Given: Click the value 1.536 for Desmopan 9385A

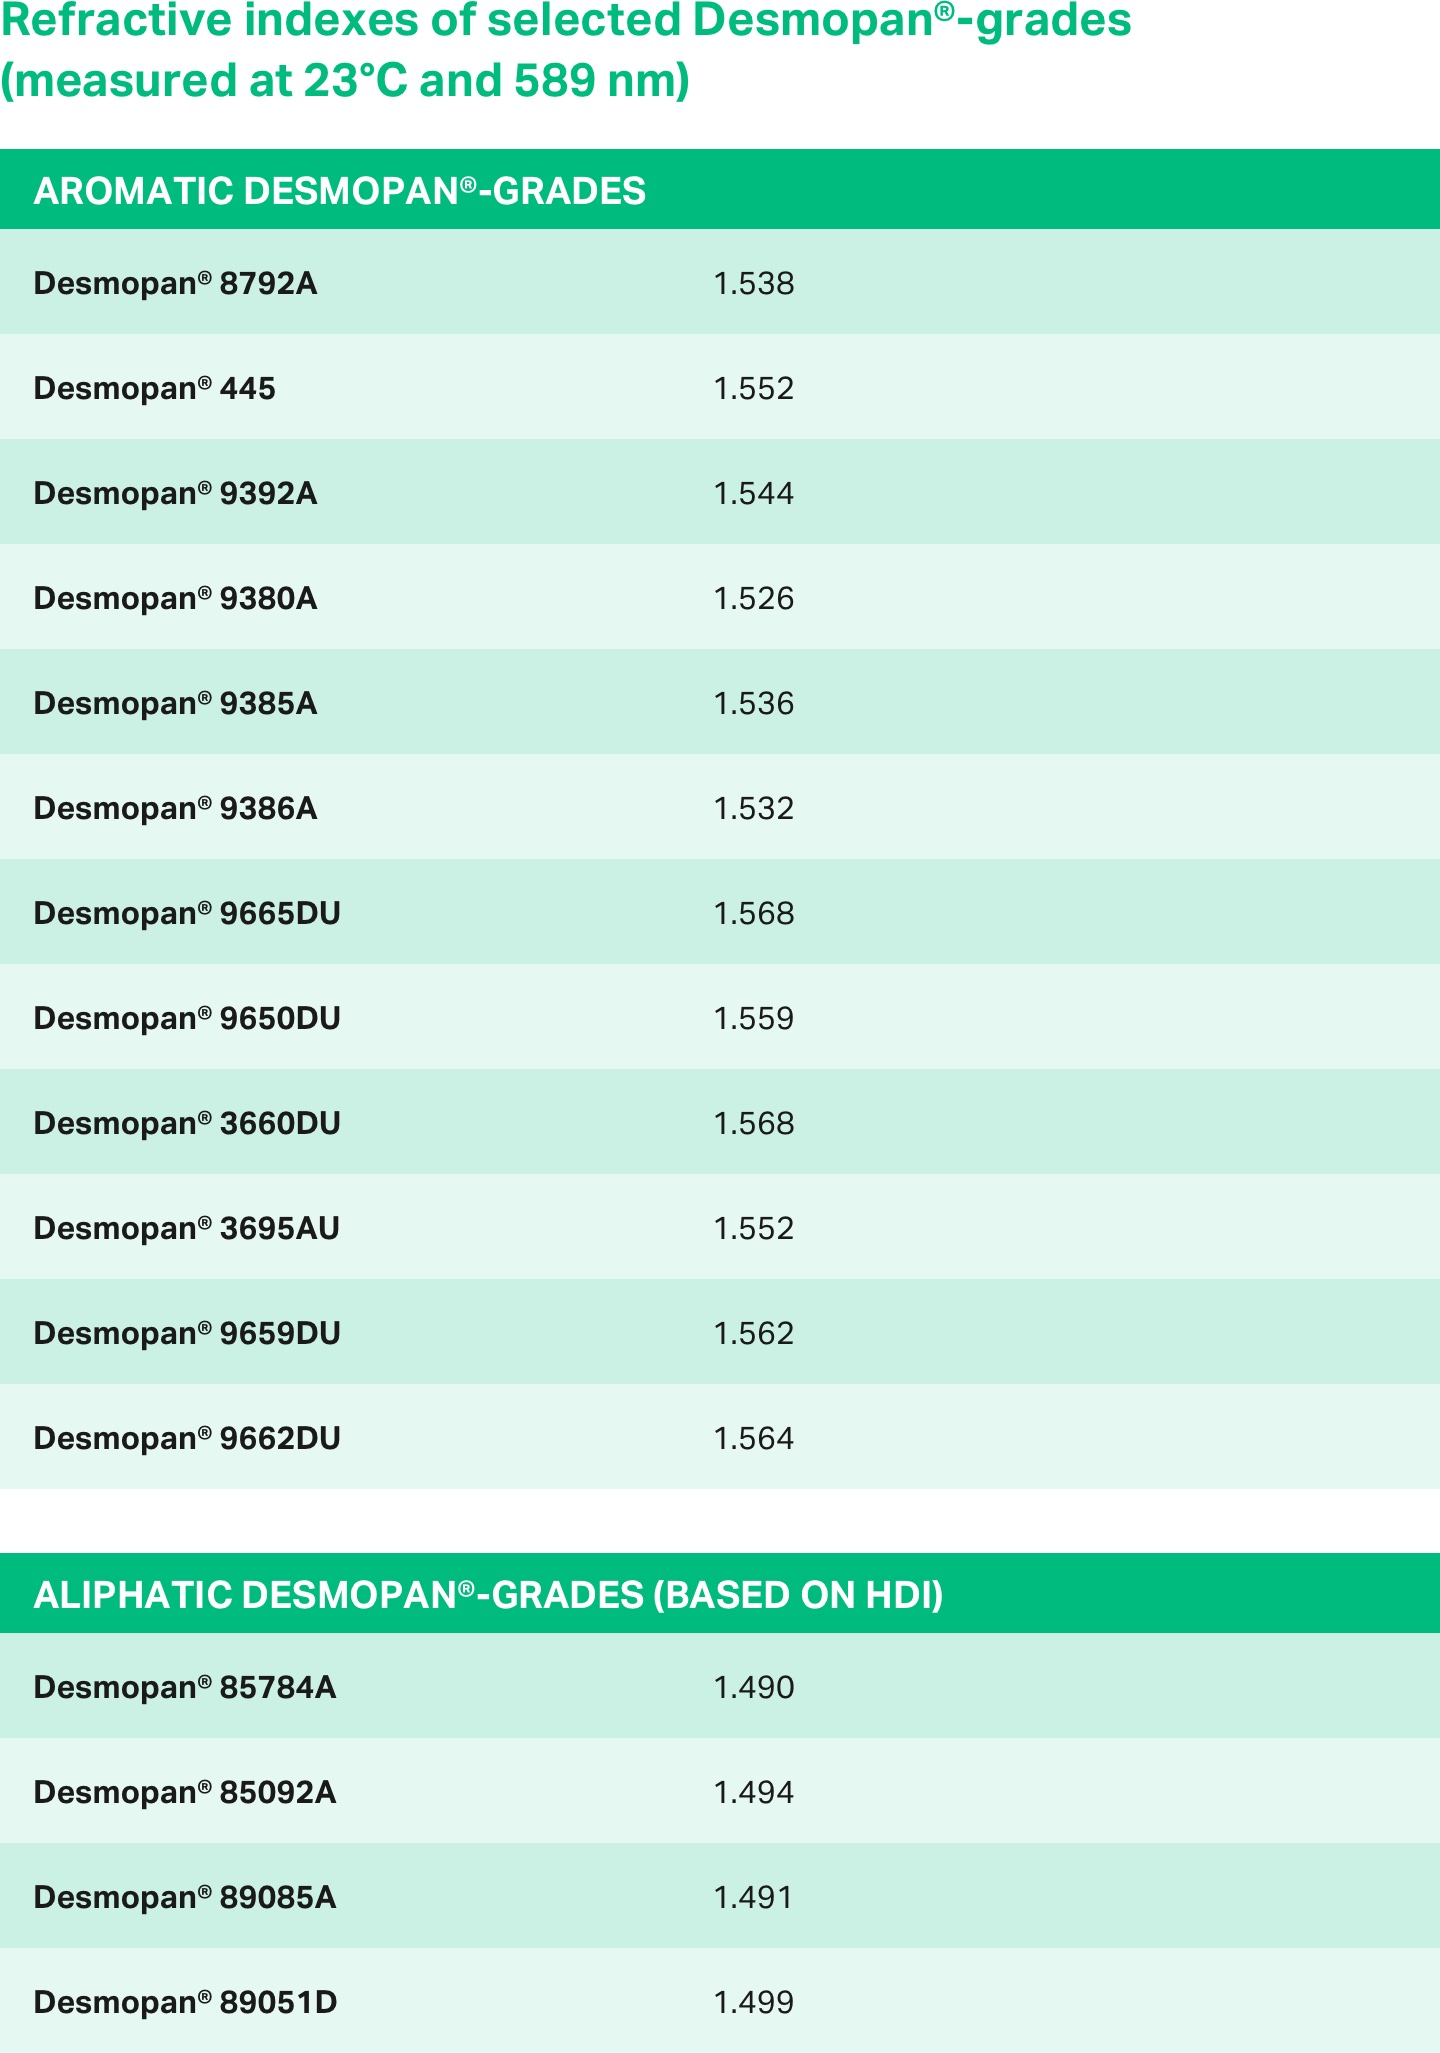Looking at the screenshot, I should point(754,704).
